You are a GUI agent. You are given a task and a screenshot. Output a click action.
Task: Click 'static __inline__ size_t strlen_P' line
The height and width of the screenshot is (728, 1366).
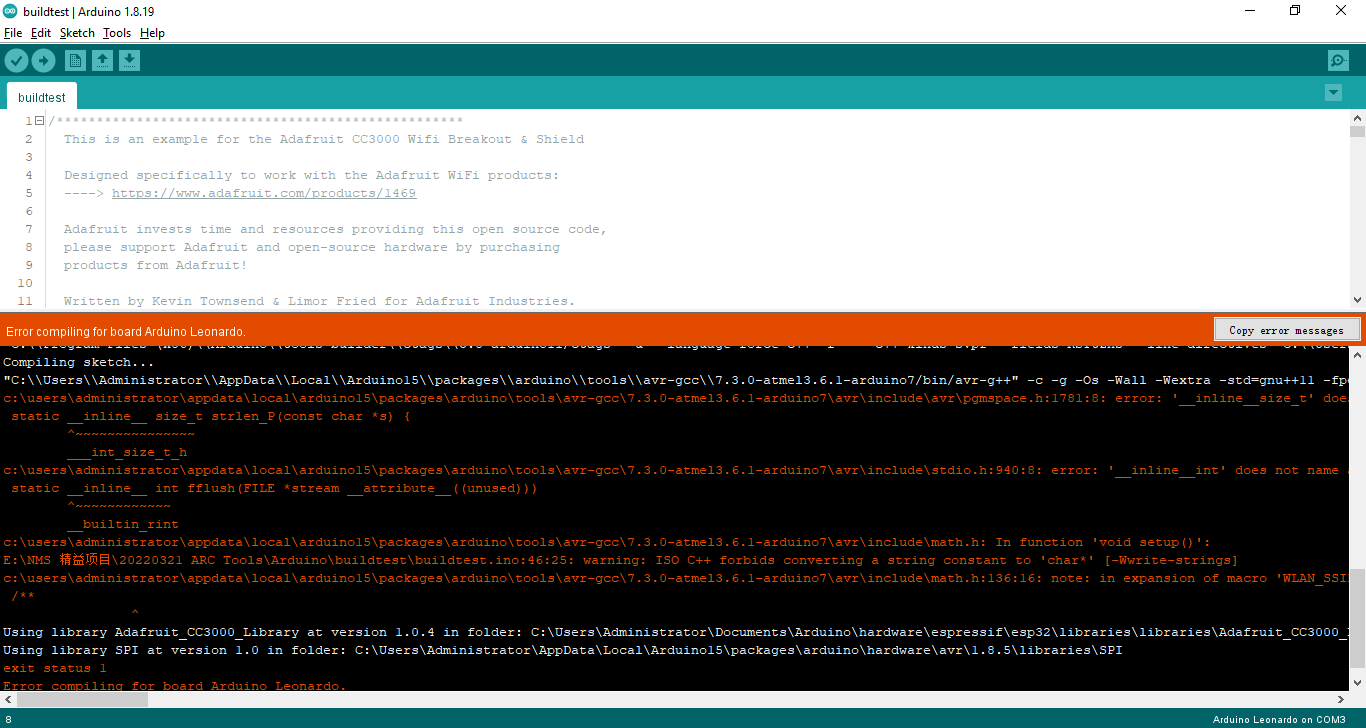click(x=211, y=416)
